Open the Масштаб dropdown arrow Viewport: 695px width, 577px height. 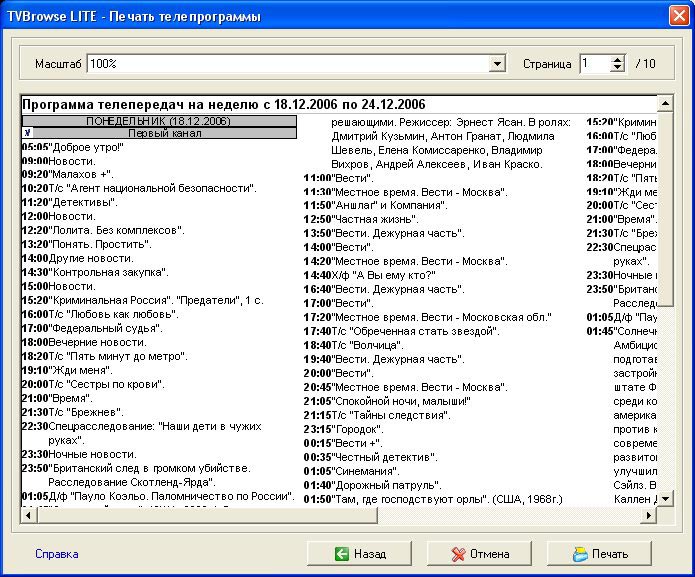(497, 64)
